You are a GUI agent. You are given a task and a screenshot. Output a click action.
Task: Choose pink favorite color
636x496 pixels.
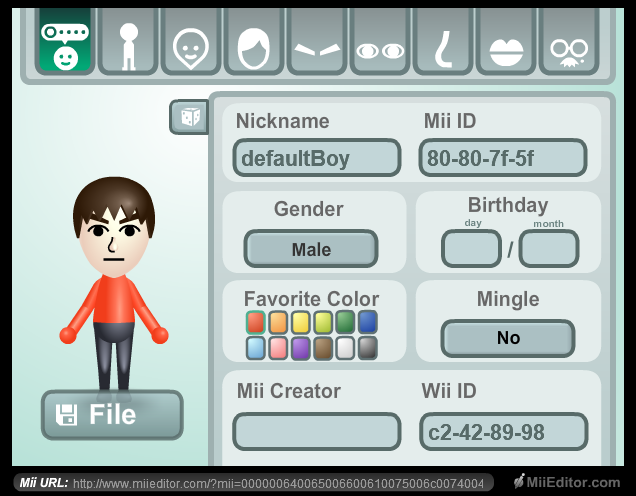(x=278, y=348)
